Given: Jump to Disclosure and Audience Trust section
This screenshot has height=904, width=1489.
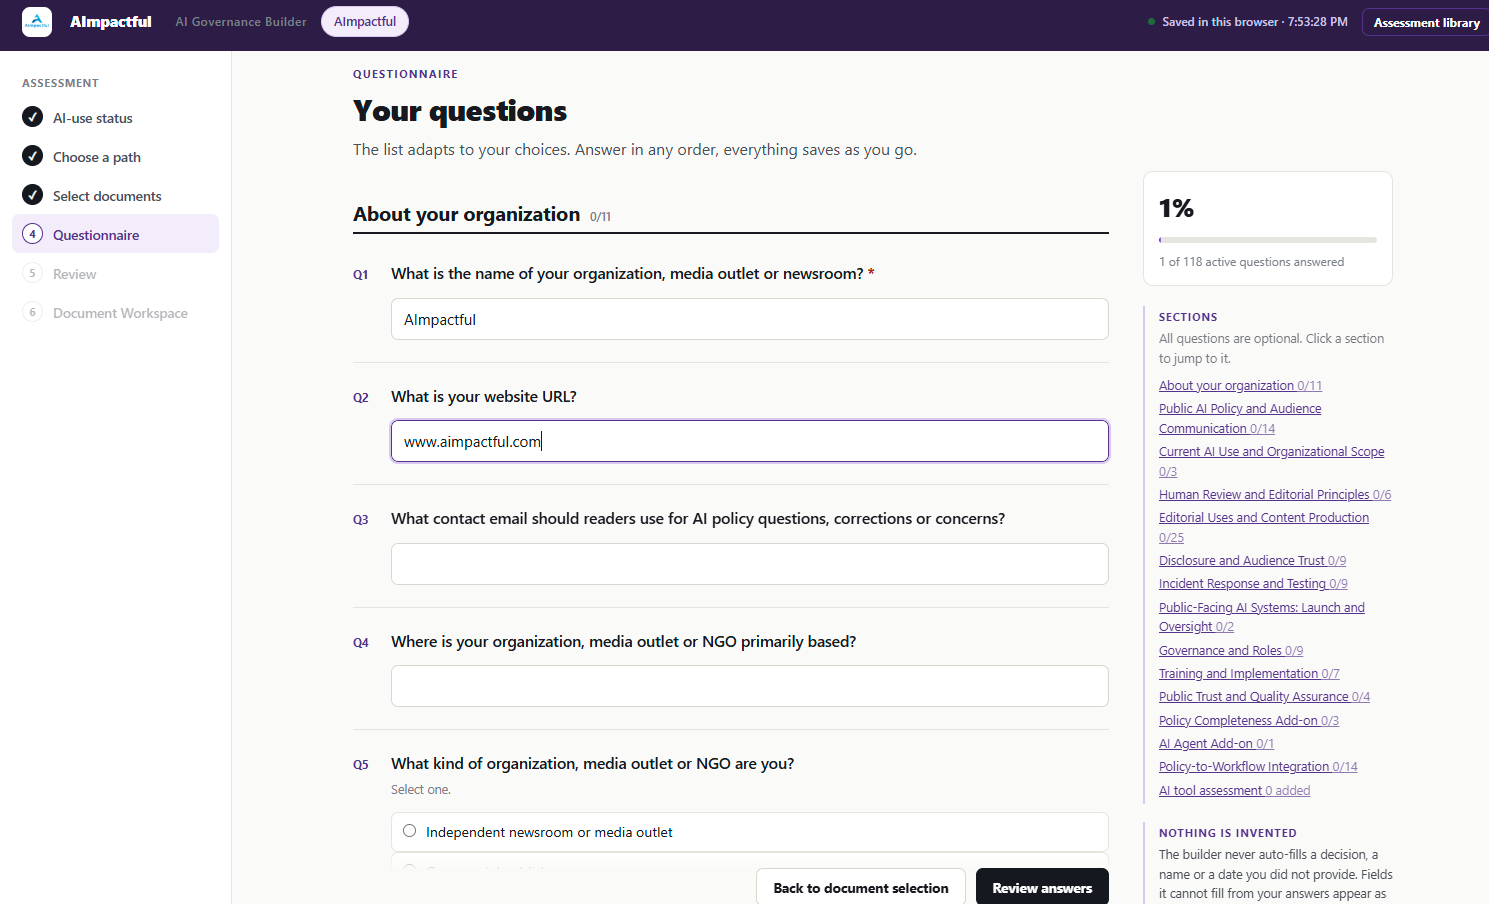Looking at the screenshot, I should pos(1252,561).
